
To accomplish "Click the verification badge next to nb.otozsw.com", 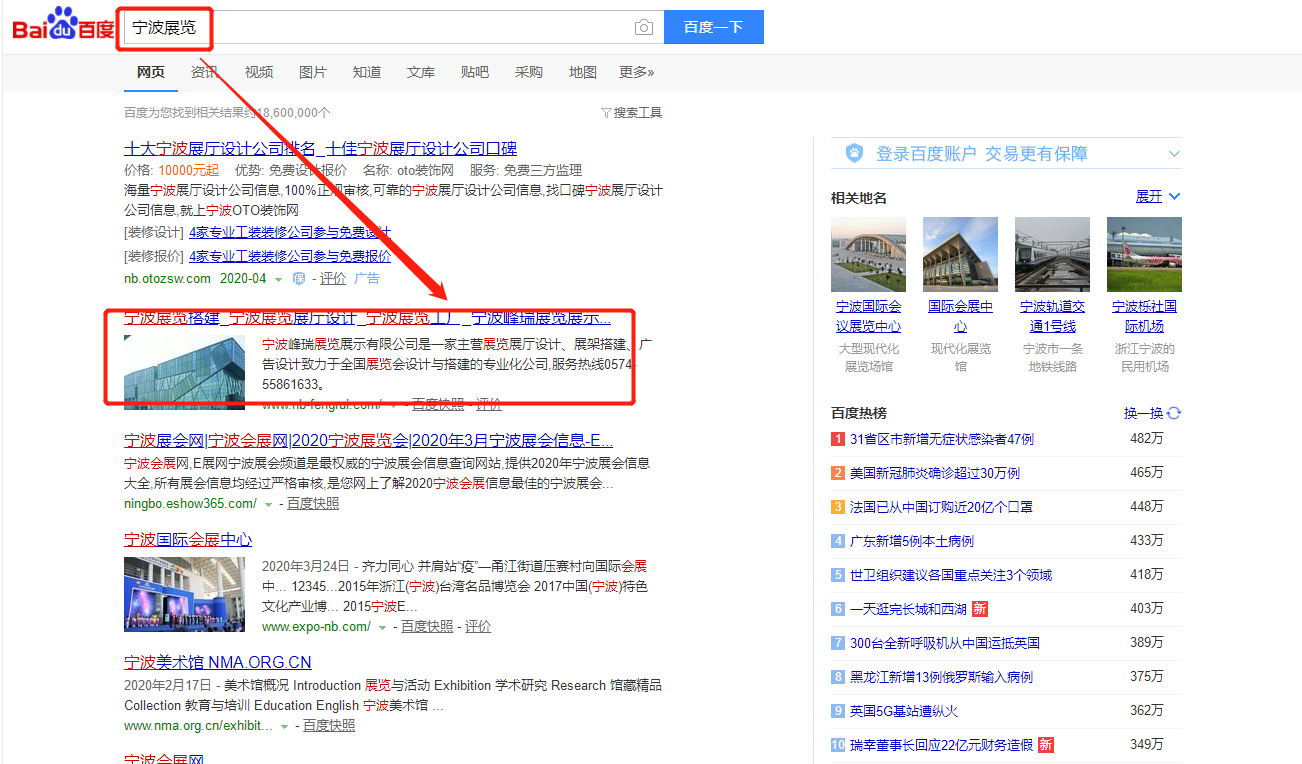I will click(299, 278).
